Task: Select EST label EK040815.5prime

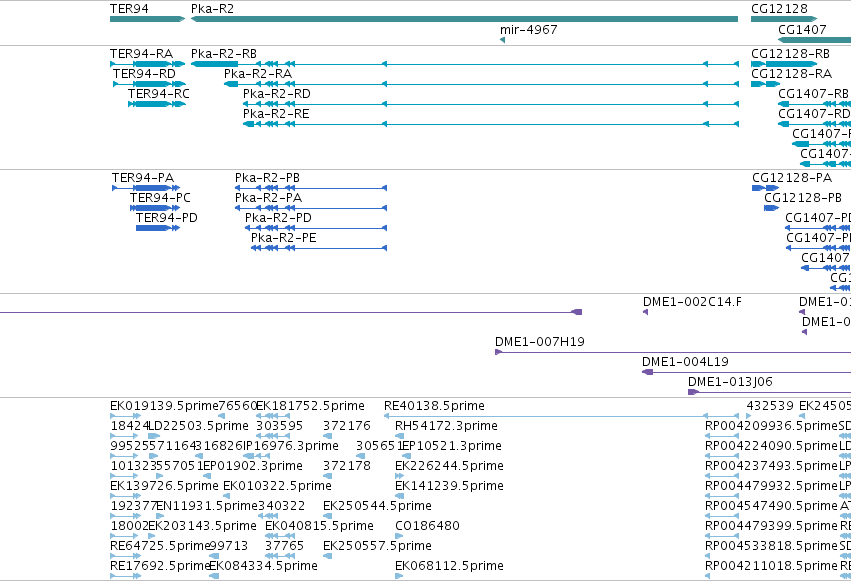Action: (319, 527)
